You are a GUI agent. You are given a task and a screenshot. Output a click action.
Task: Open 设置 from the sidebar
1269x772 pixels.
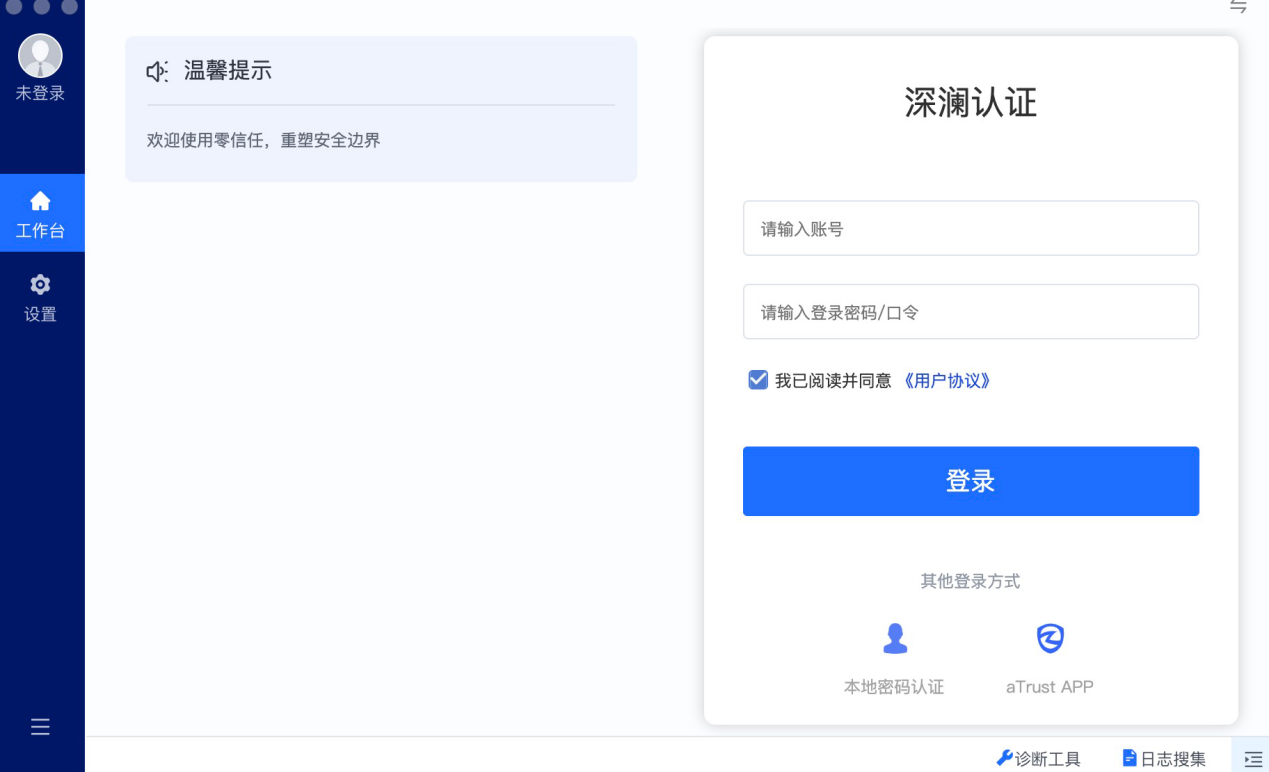(x=40, y=297)
